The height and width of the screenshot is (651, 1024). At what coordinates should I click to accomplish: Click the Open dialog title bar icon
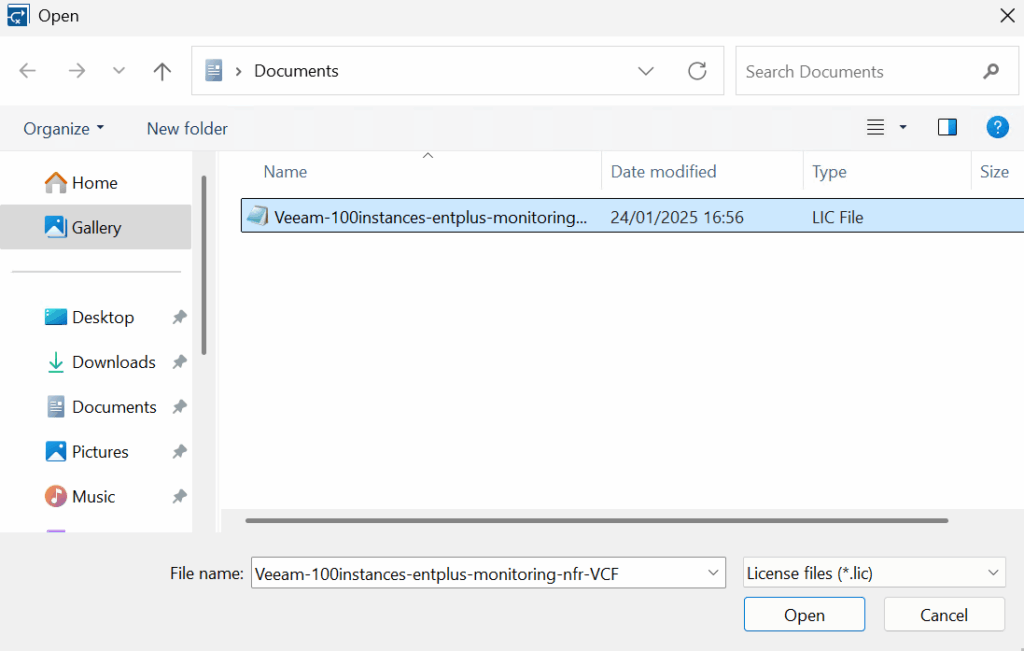coord(18,16)
